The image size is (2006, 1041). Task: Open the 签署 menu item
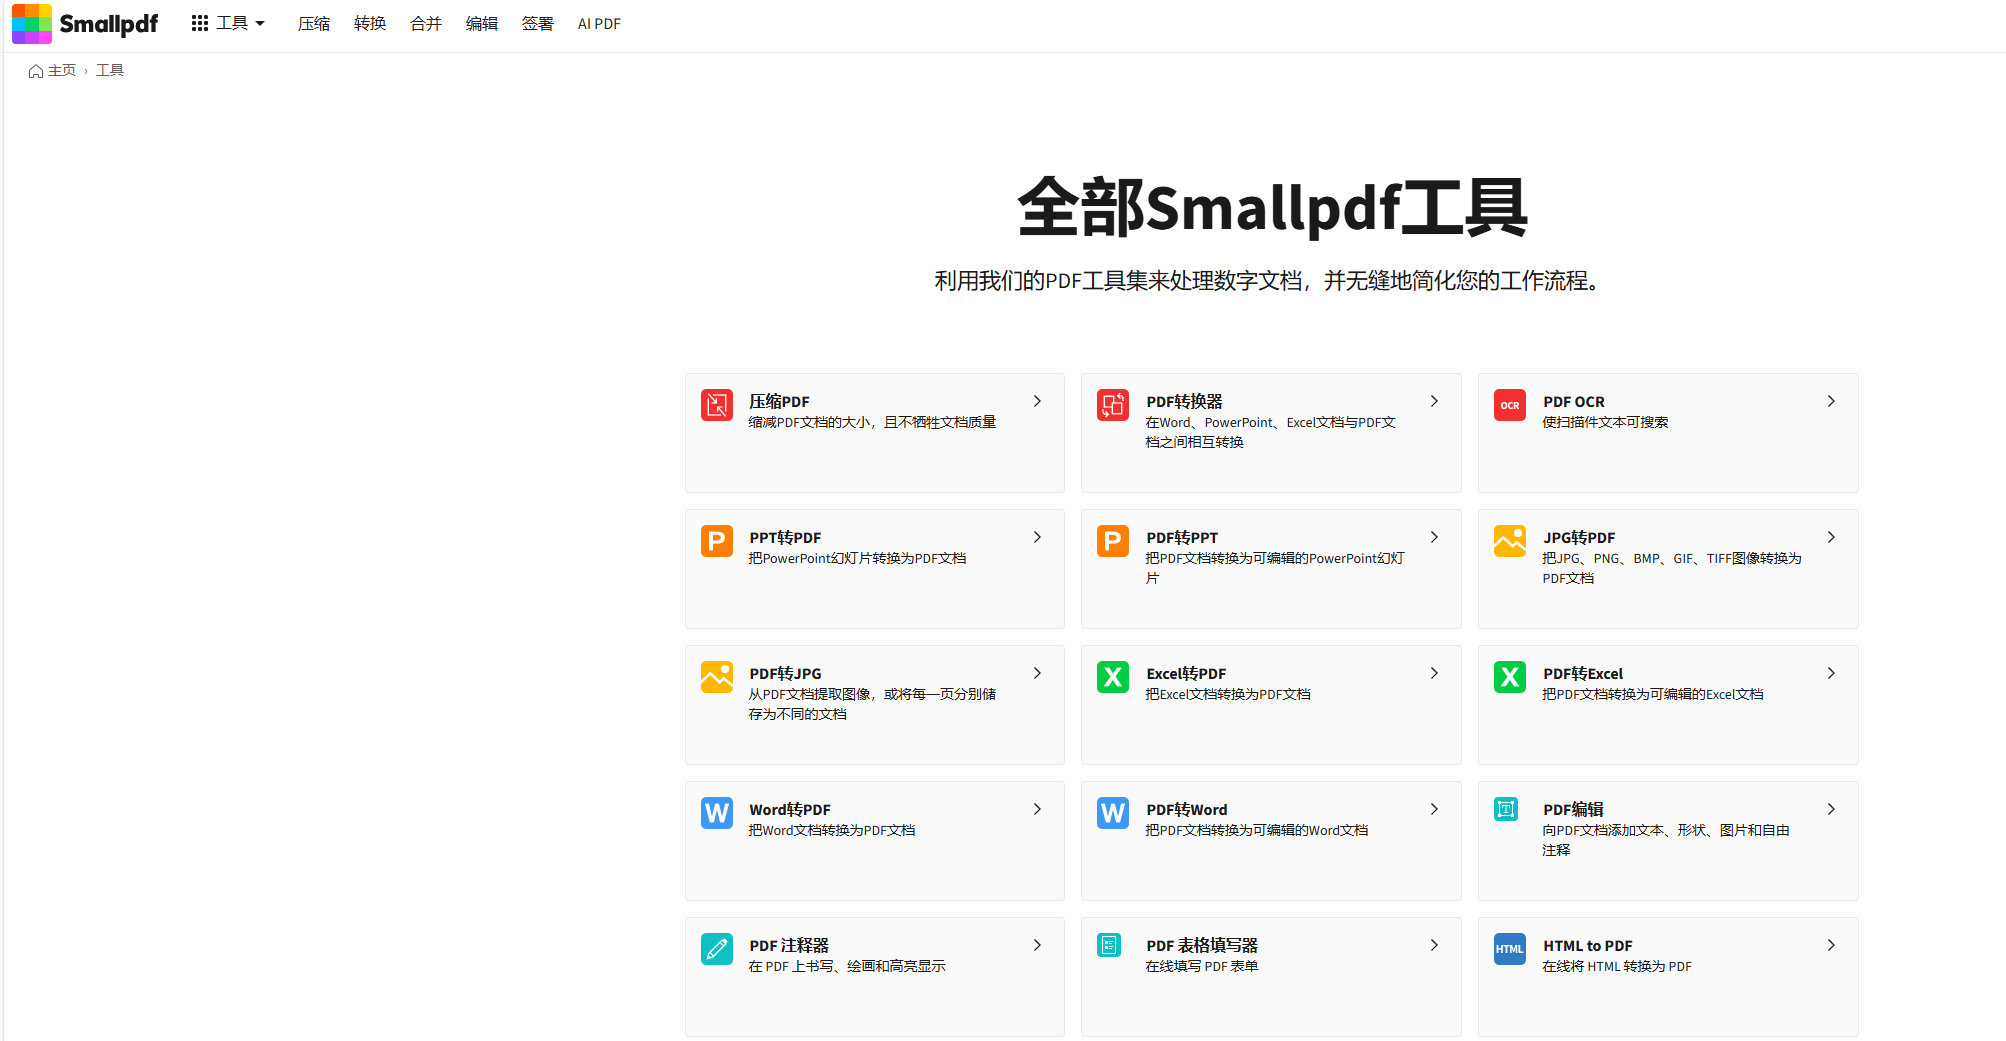[537, 23]
